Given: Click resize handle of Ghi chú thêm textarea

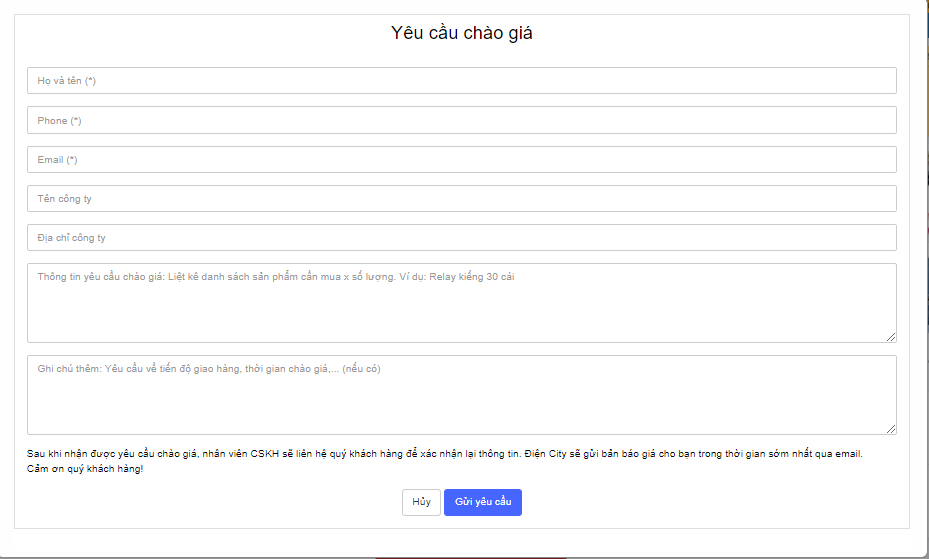Looking at the screenshot, I should pyautogui.click(x=890, y=428).
